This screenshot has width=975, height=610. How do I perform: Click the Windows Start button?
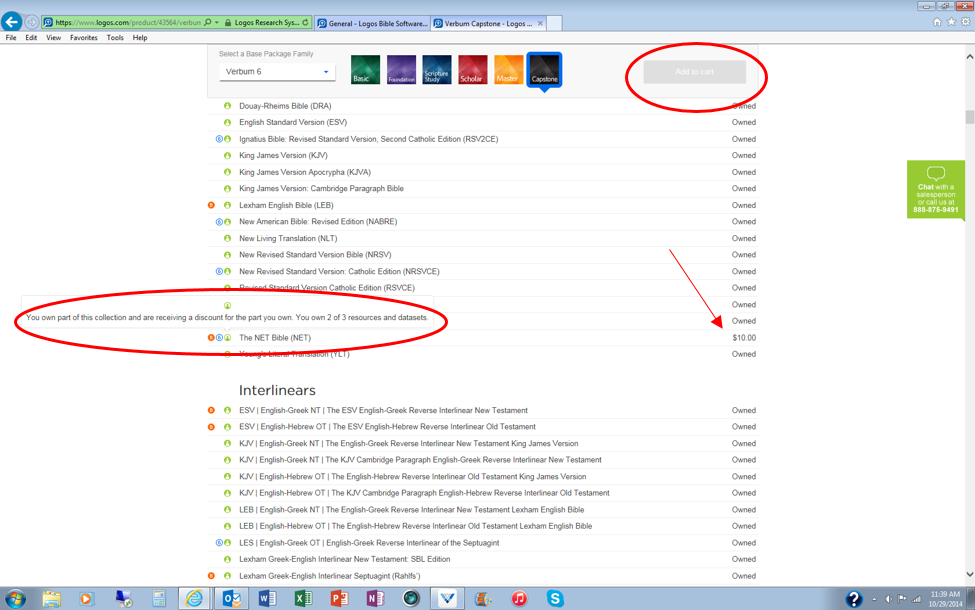pos(15,599)
